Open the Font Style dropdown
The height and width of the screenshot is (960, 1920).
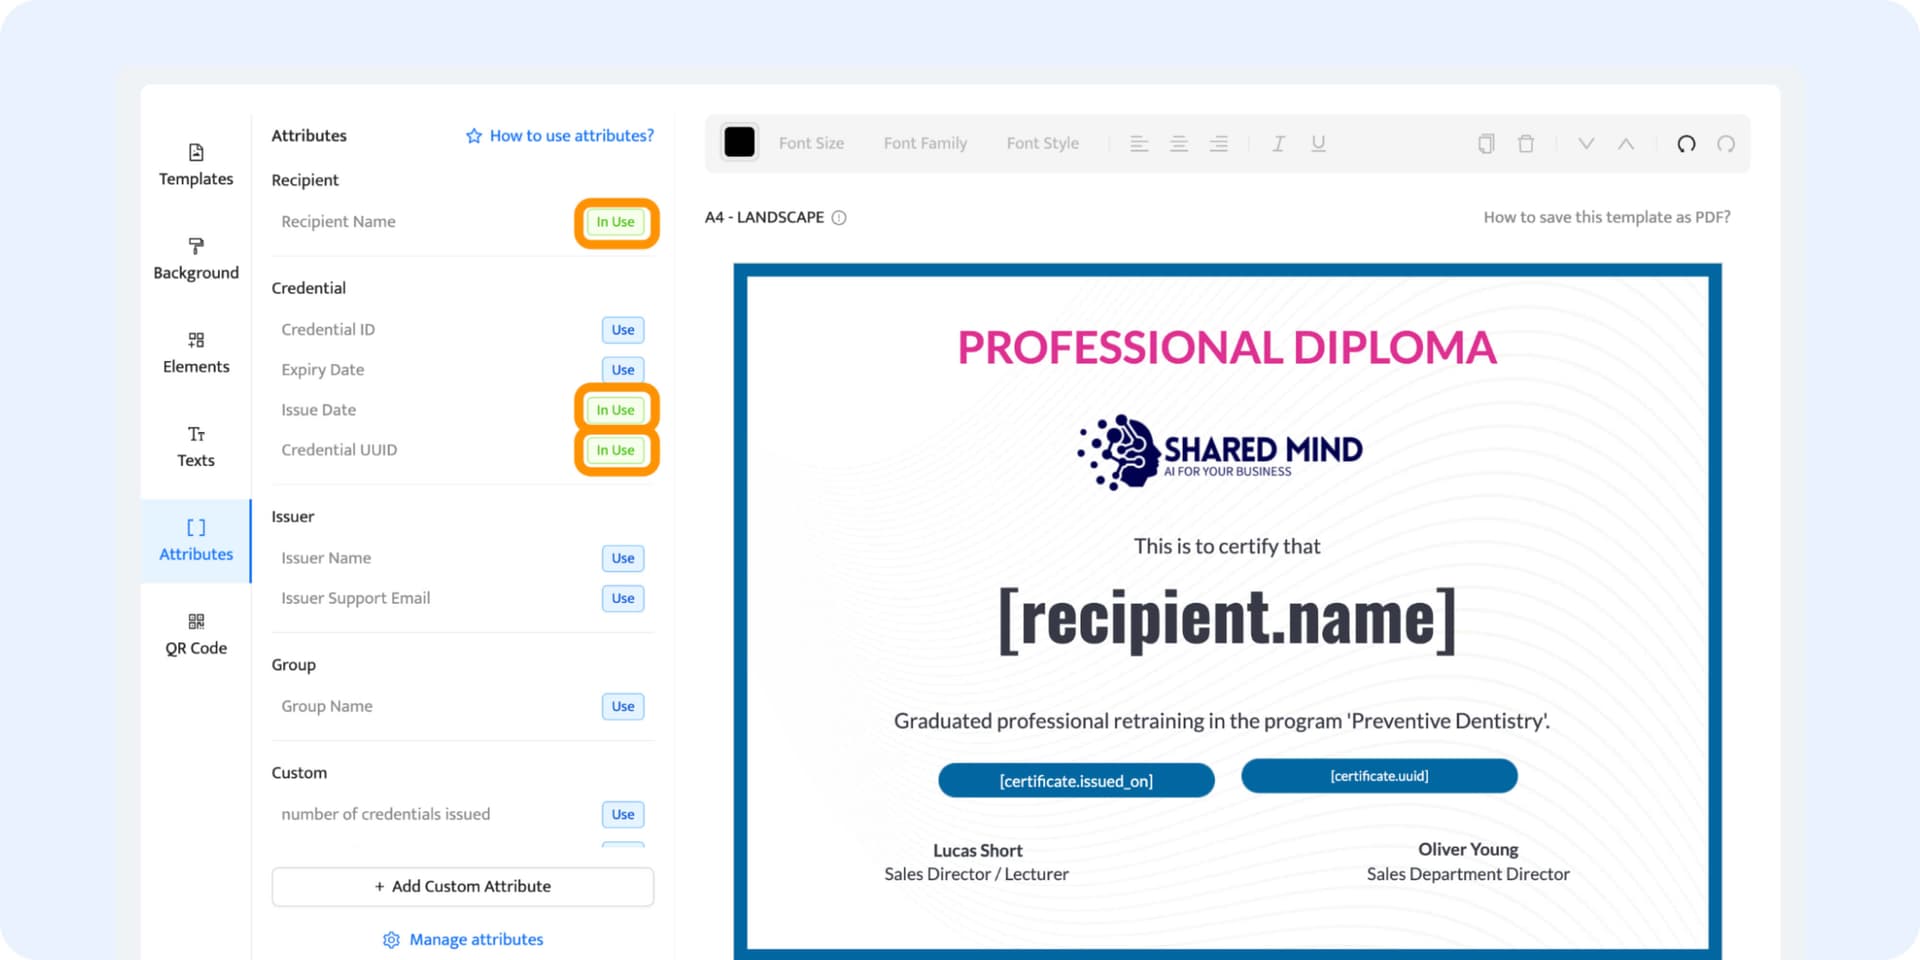[1042, 144]
